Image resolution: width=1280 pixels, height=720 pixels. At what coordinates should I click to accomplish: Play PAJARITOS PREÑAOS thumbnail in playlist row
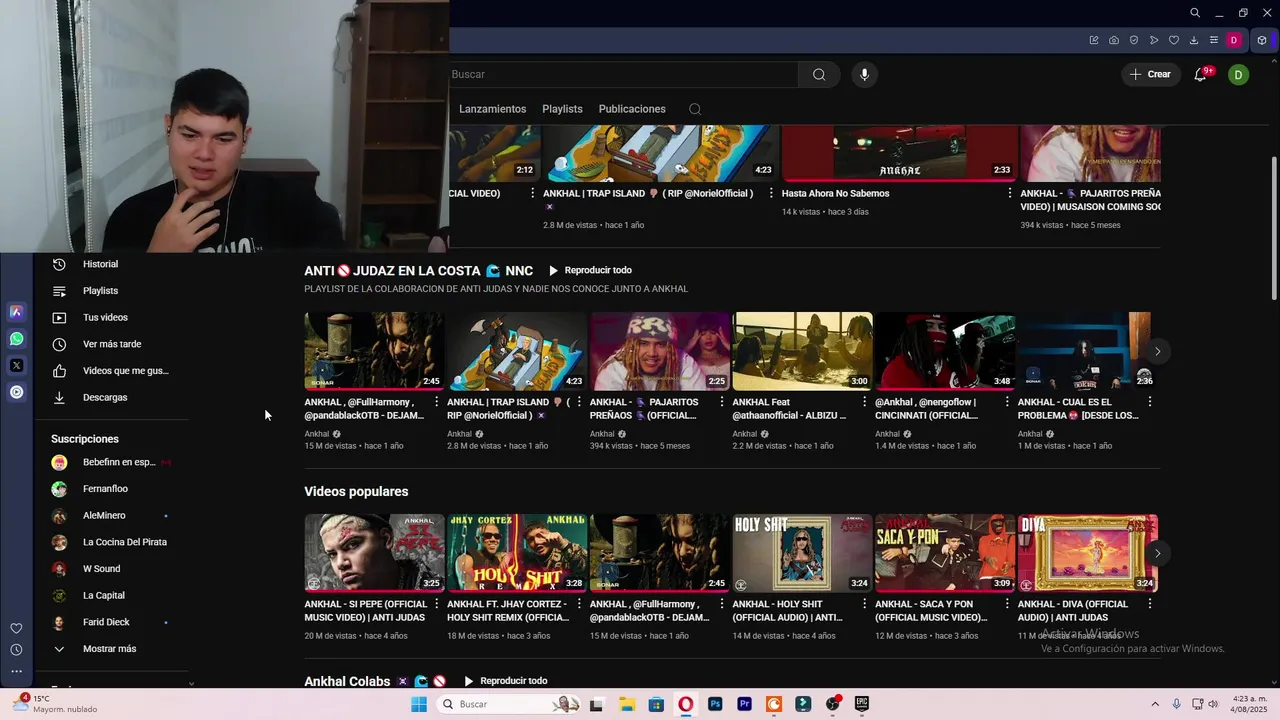click(659, 351)
